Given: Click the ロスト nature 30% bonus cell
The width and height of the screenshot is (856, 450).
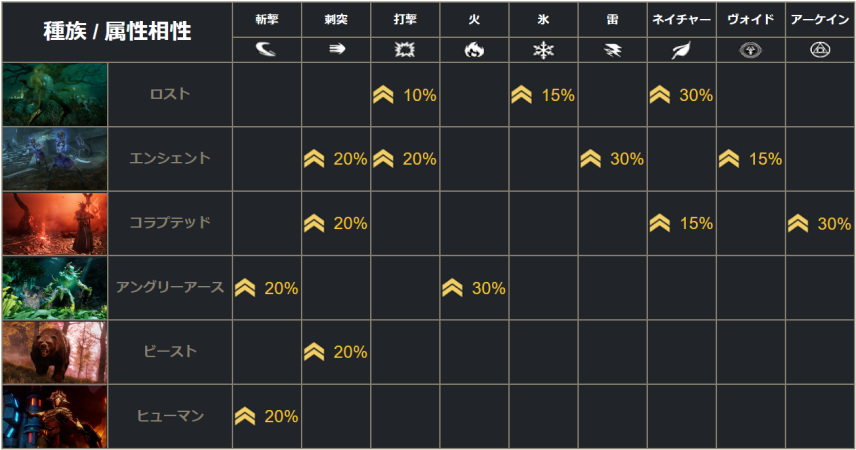Looking at the screenshot, I should pyautogui.click(x=681, y=94).
